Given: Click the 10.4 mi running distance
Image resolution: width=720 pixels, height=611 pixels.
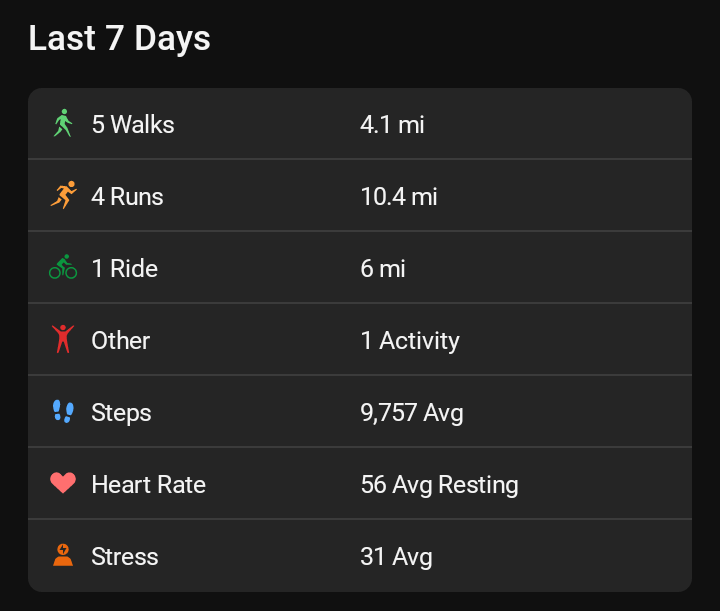Looking at the screenshot, I should [x=399, y=196].
